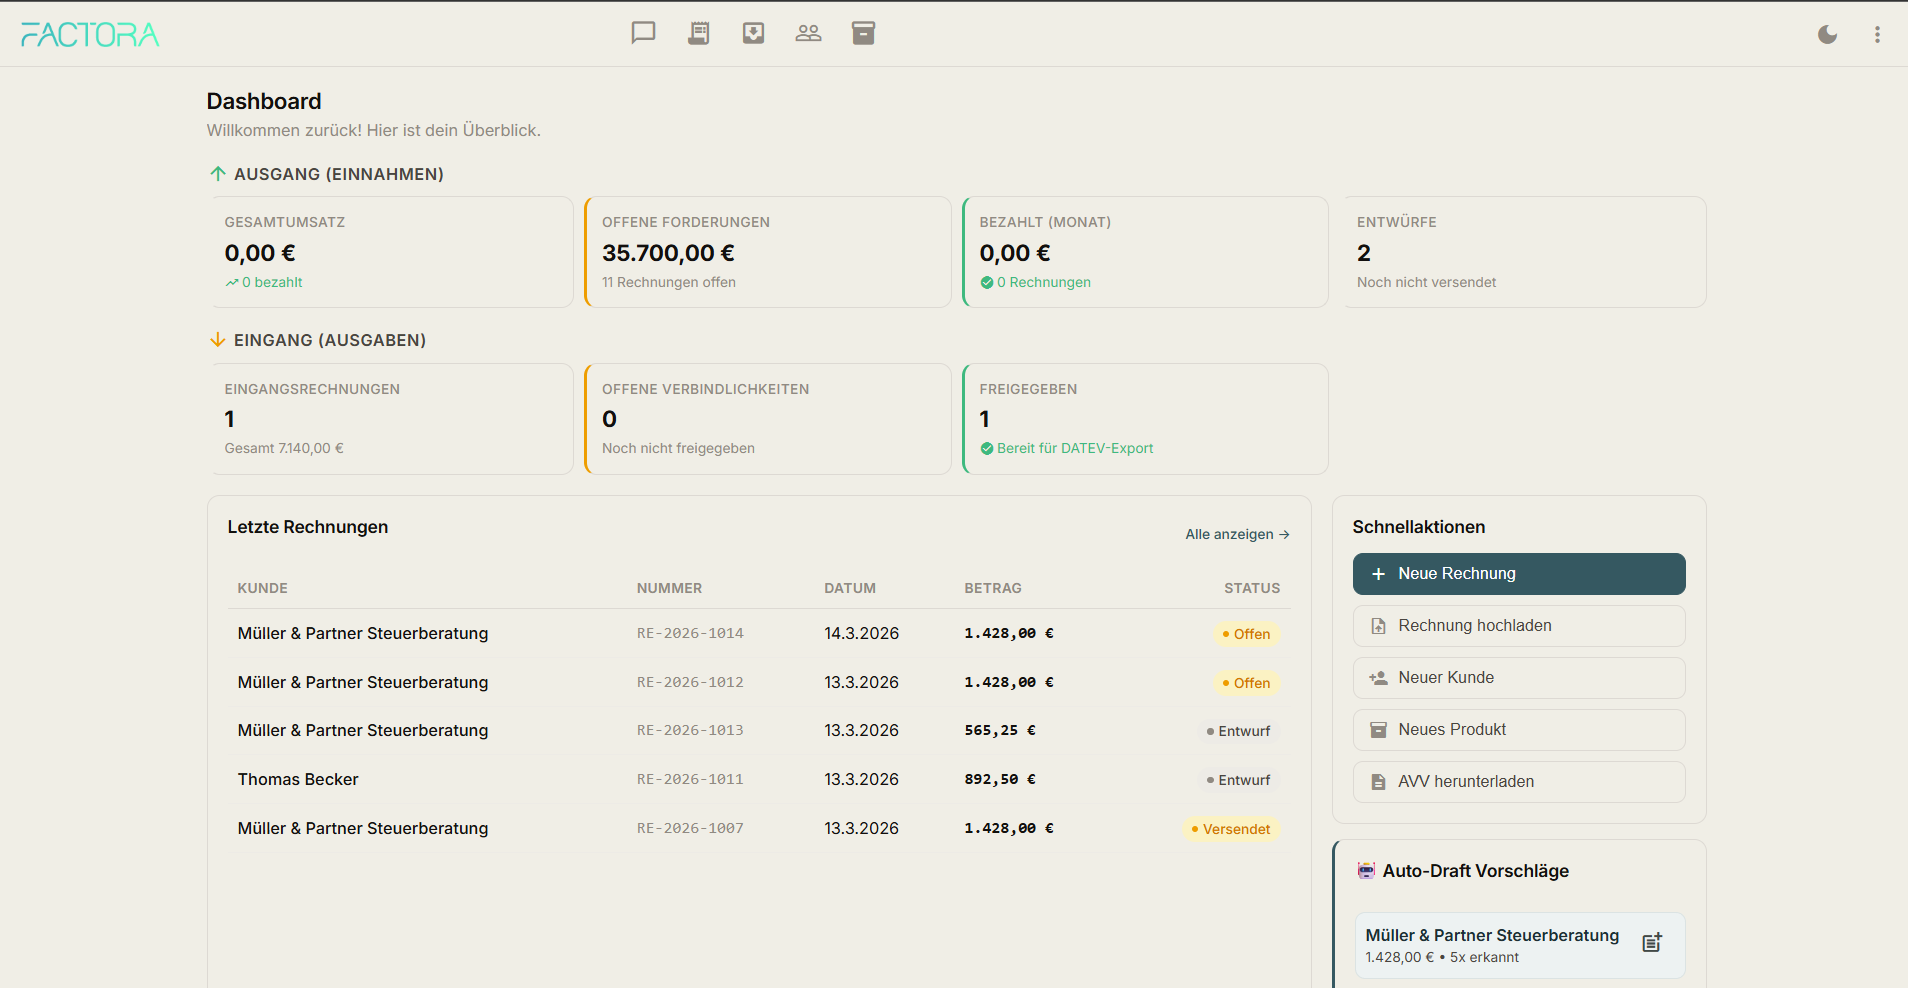Open Thomas Becker invoice row
This screenshot has width=1908, height=988.
click(x=298, y=780)
